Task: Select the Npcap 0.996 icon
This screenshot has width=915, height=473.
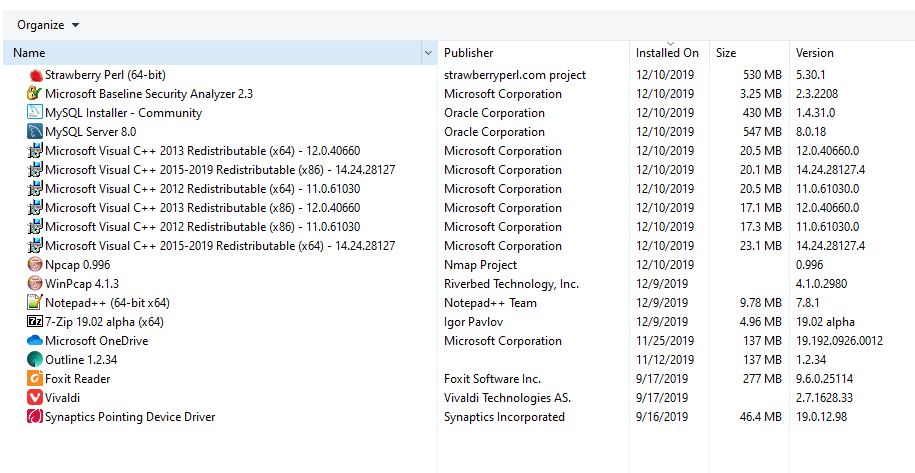Action: coord(36,265)
